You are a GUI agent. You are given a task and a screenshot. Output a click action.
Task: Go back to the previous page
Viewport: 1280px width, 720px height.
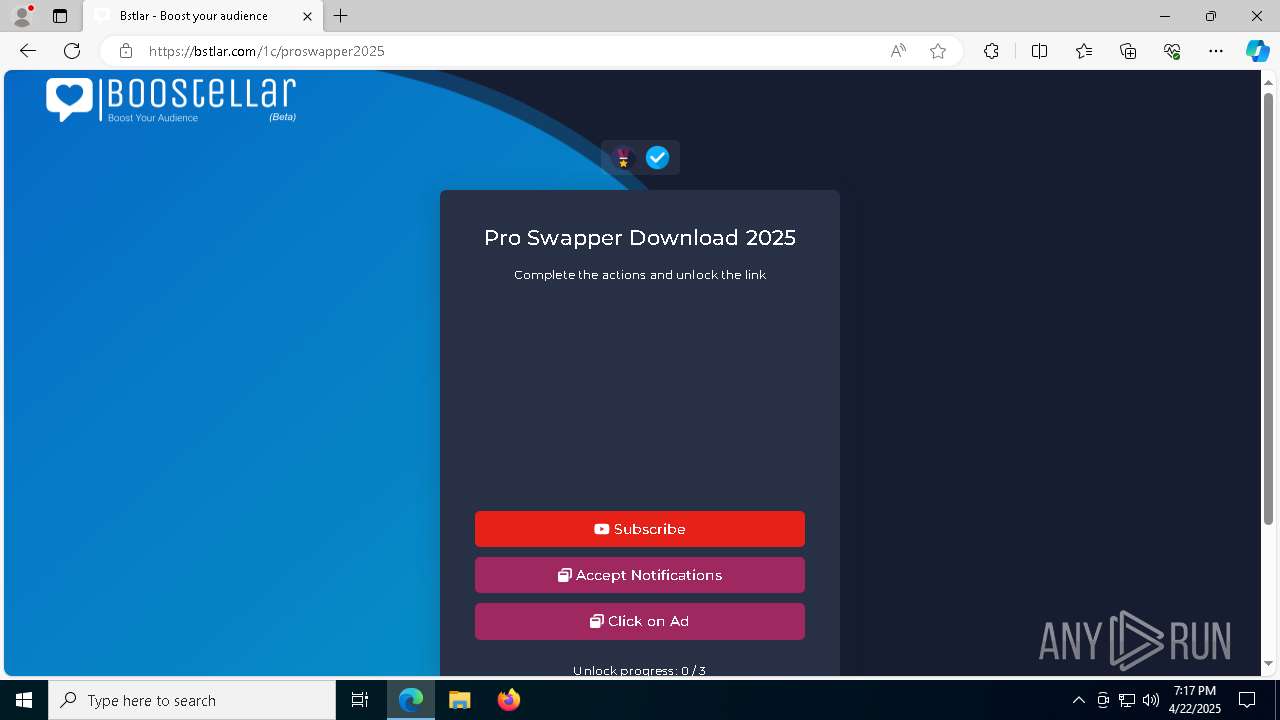(28, 51)
